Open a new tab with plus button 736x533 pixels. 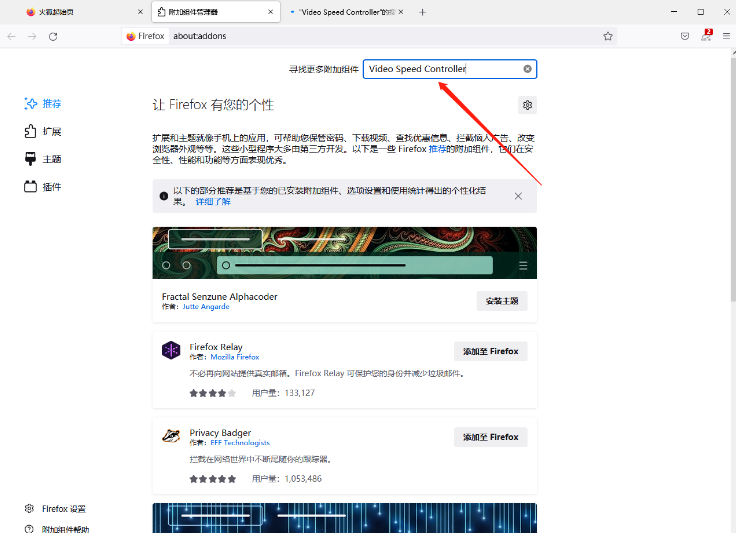422,12
